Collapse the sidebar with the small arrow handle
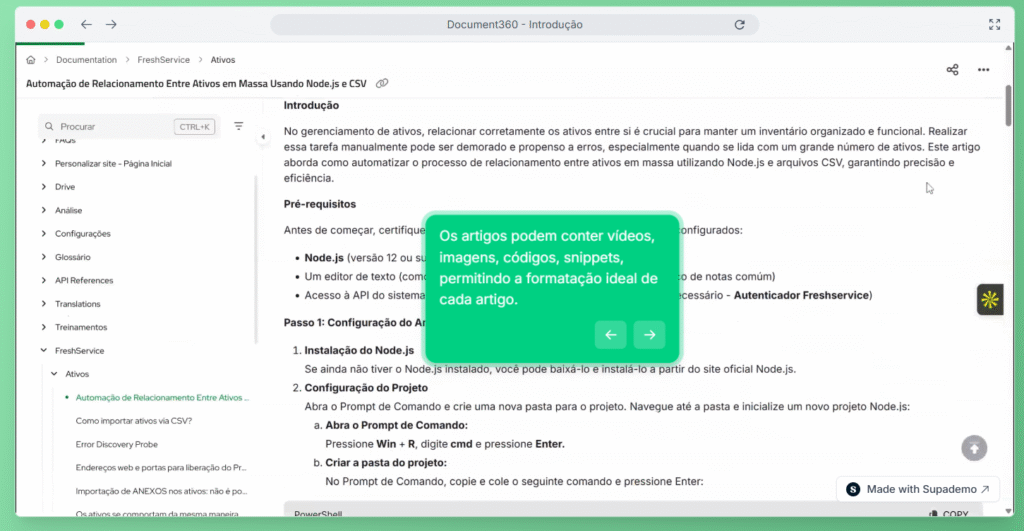Screen dimensions: 1024x531 click(263, 137)
